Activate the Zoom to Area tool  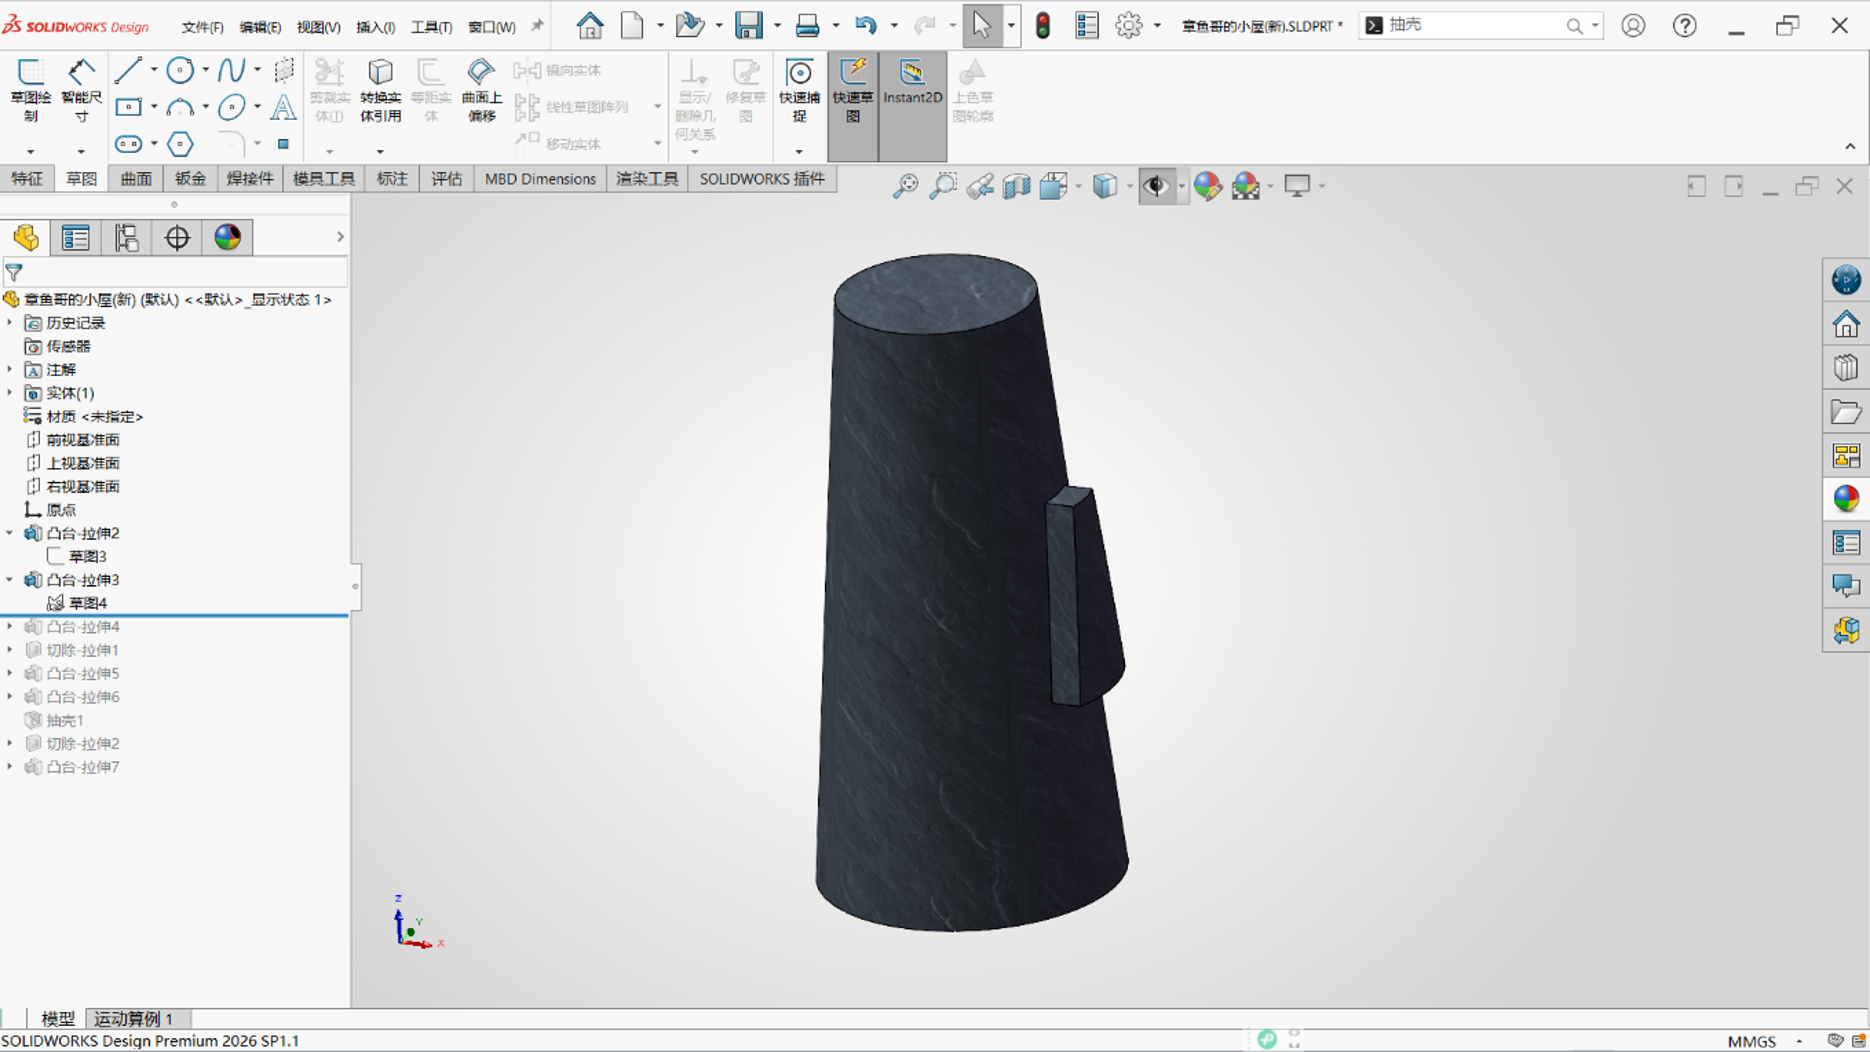tap(943, 186)
